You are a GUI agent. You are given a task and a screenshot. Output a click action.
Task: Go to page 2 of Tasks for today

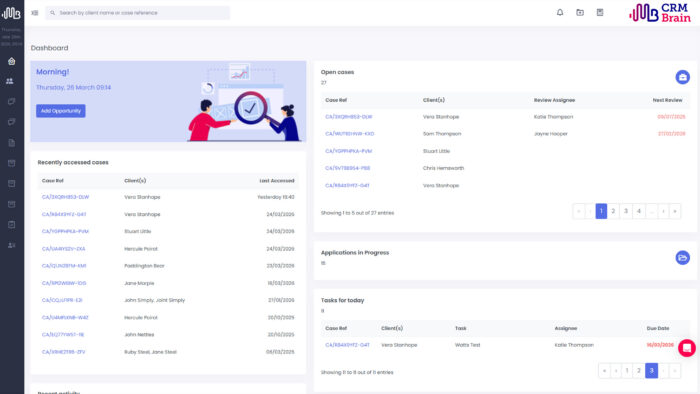pos(639,370)
